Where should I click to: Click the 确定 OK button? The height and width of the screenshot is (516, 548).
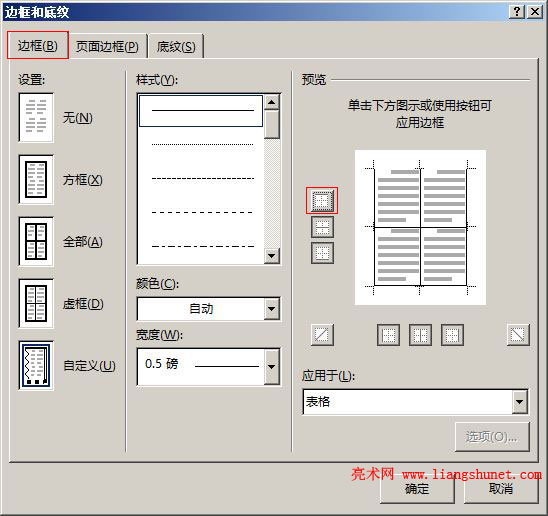417,489
